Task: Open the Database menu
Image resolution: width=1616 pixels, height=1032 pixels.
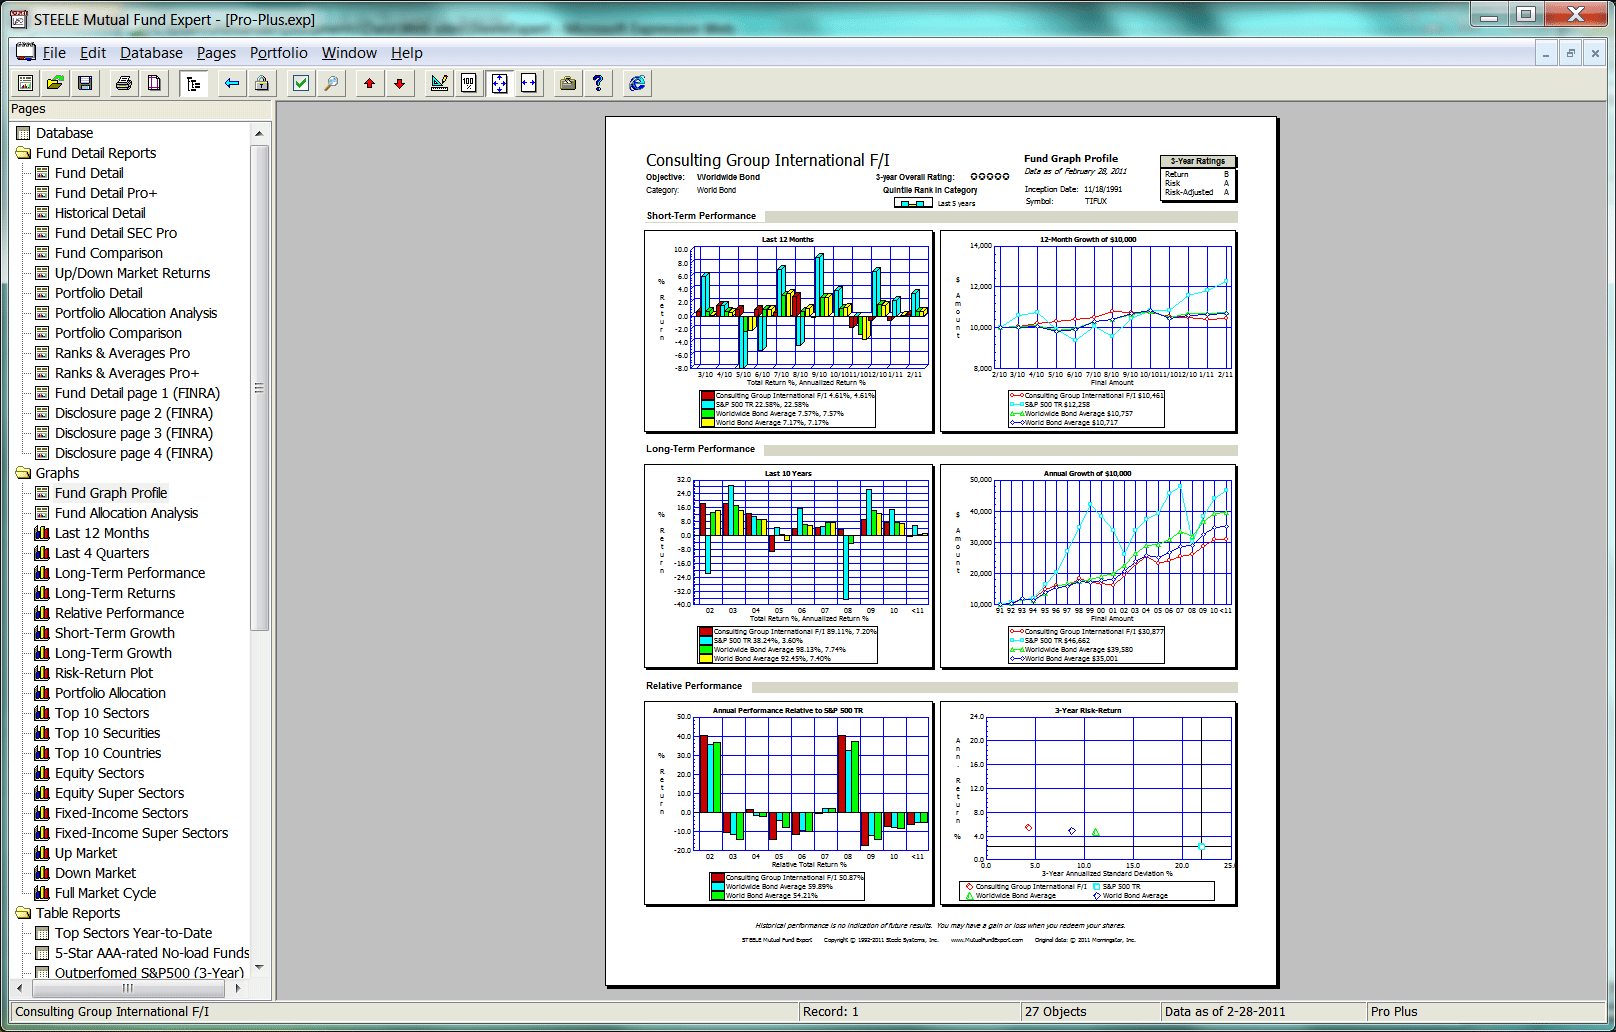Action: [x=151, y=53]
